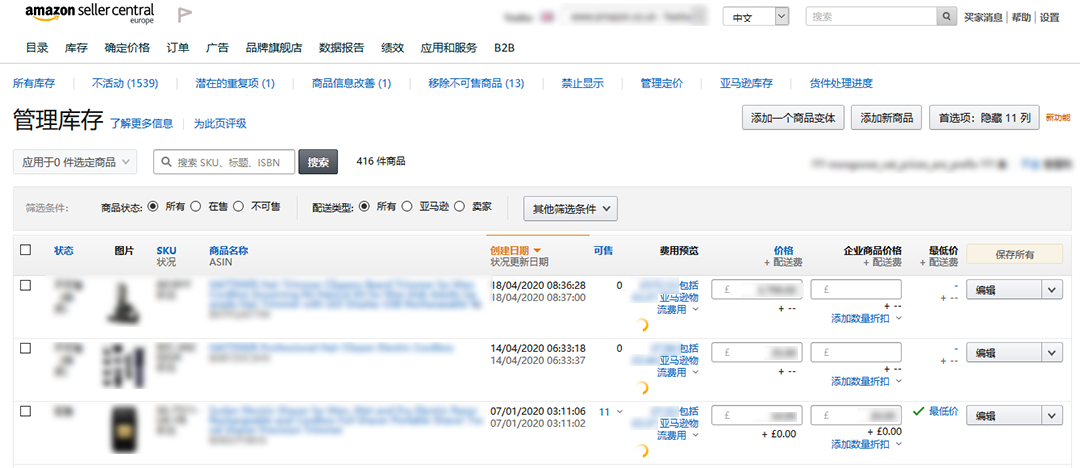Image resolution: width=1080 pixels, height=468 pixels.
Task: Open the third product's thumbnail image
Action: tap(123, 429)
